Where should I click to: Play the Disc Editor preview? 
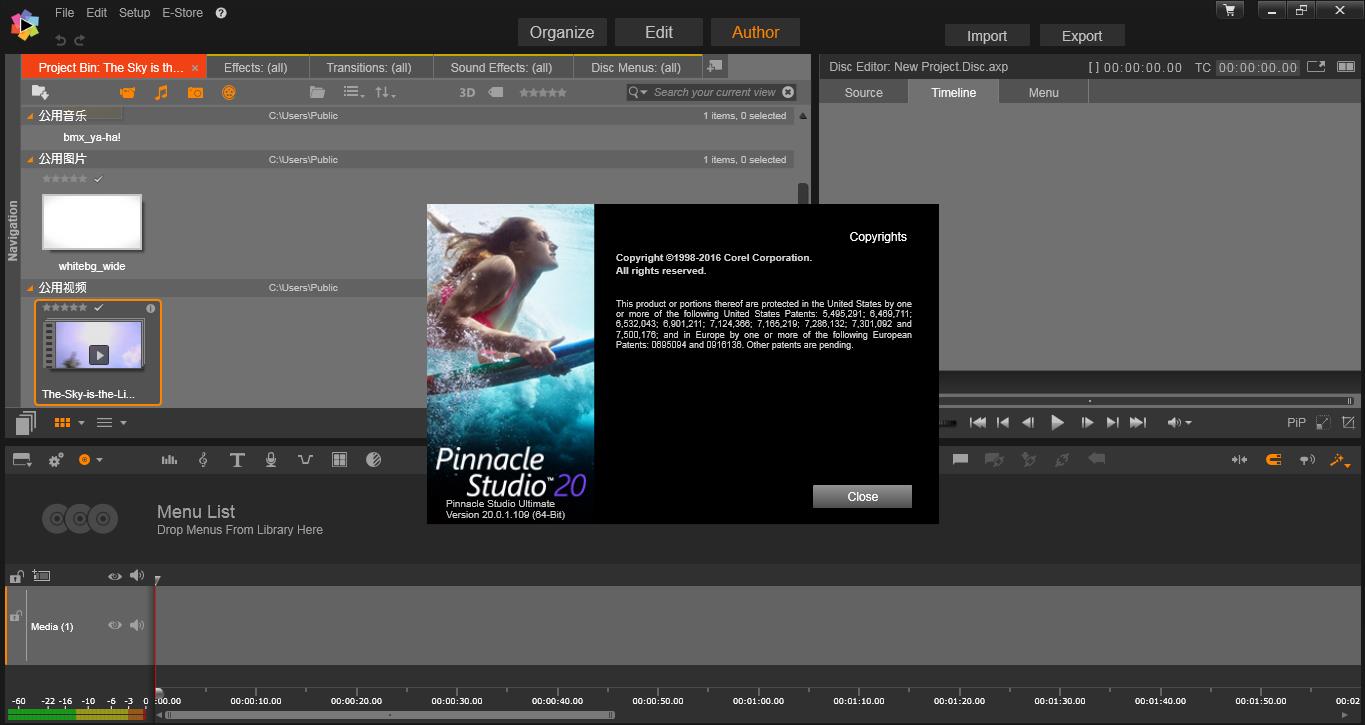click(1057, 423)
